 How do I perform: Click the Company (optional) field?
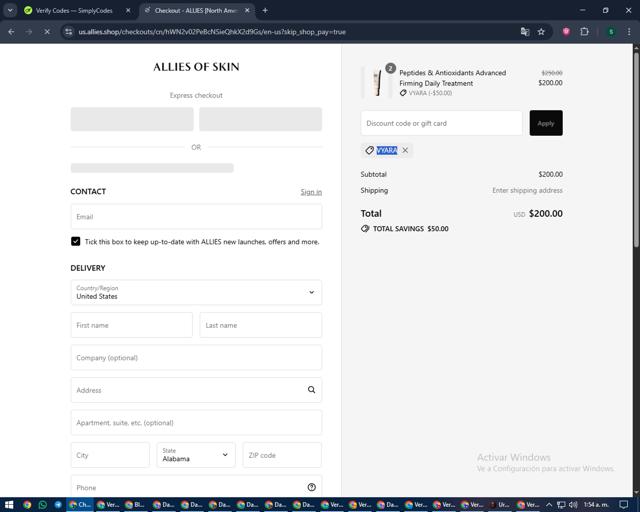(196, 358)
